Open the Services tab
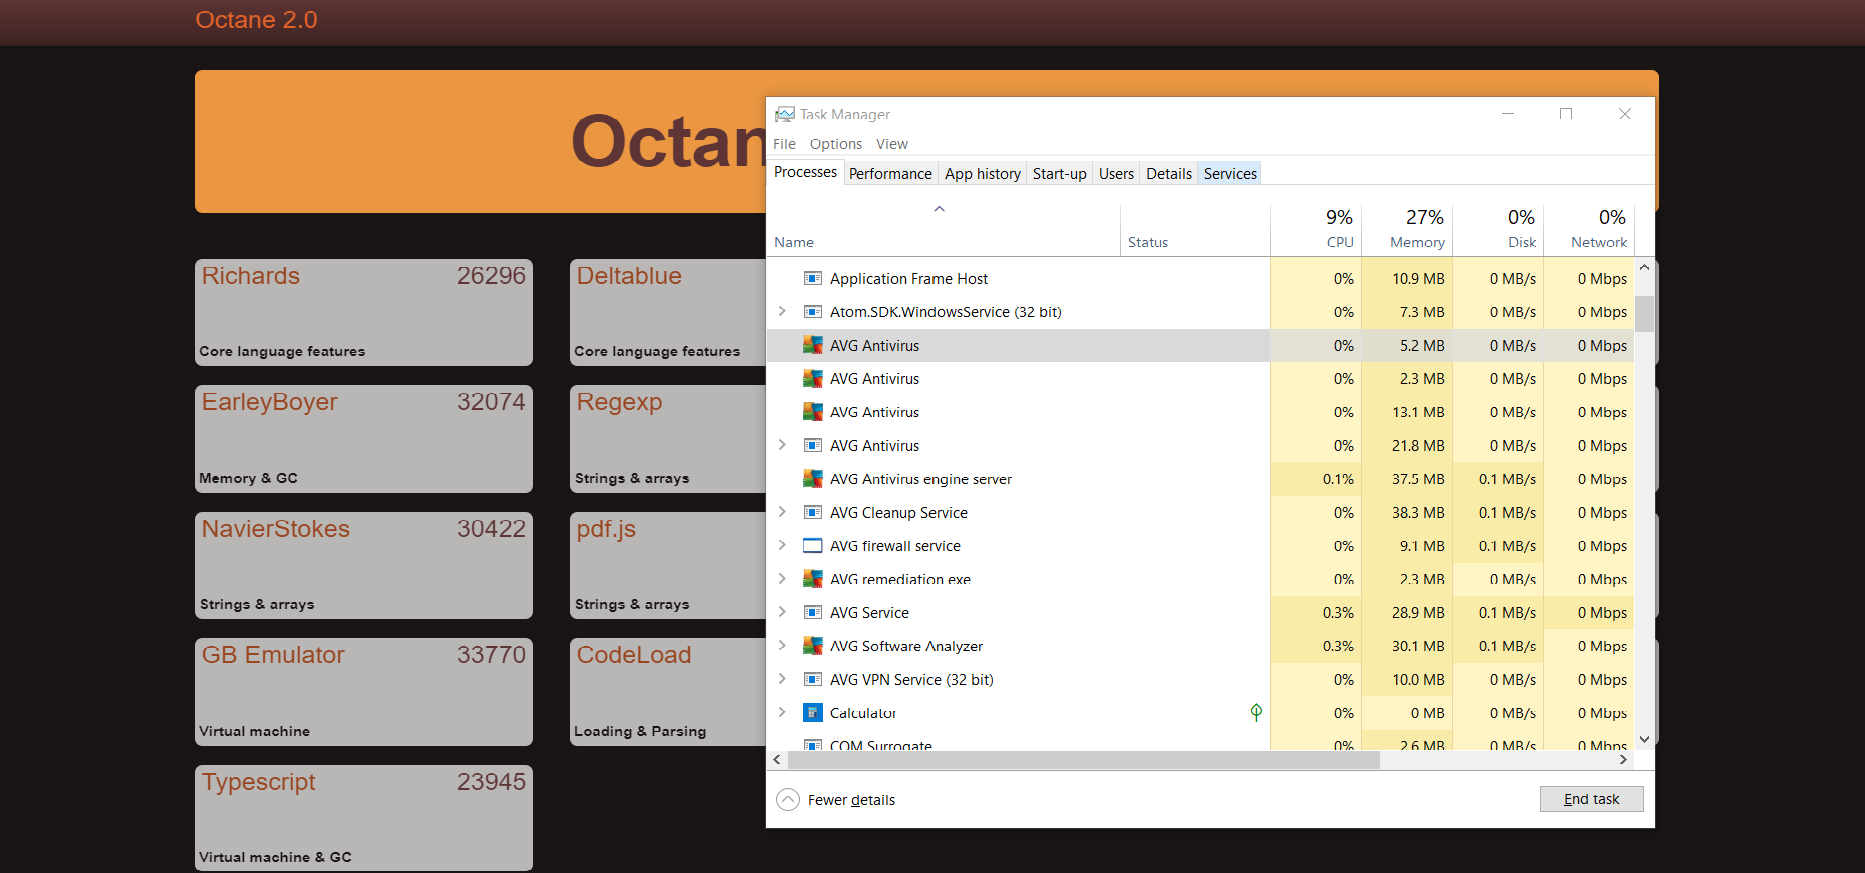This screenshot has width=1865, height=873. click(x=1230, y=174)
